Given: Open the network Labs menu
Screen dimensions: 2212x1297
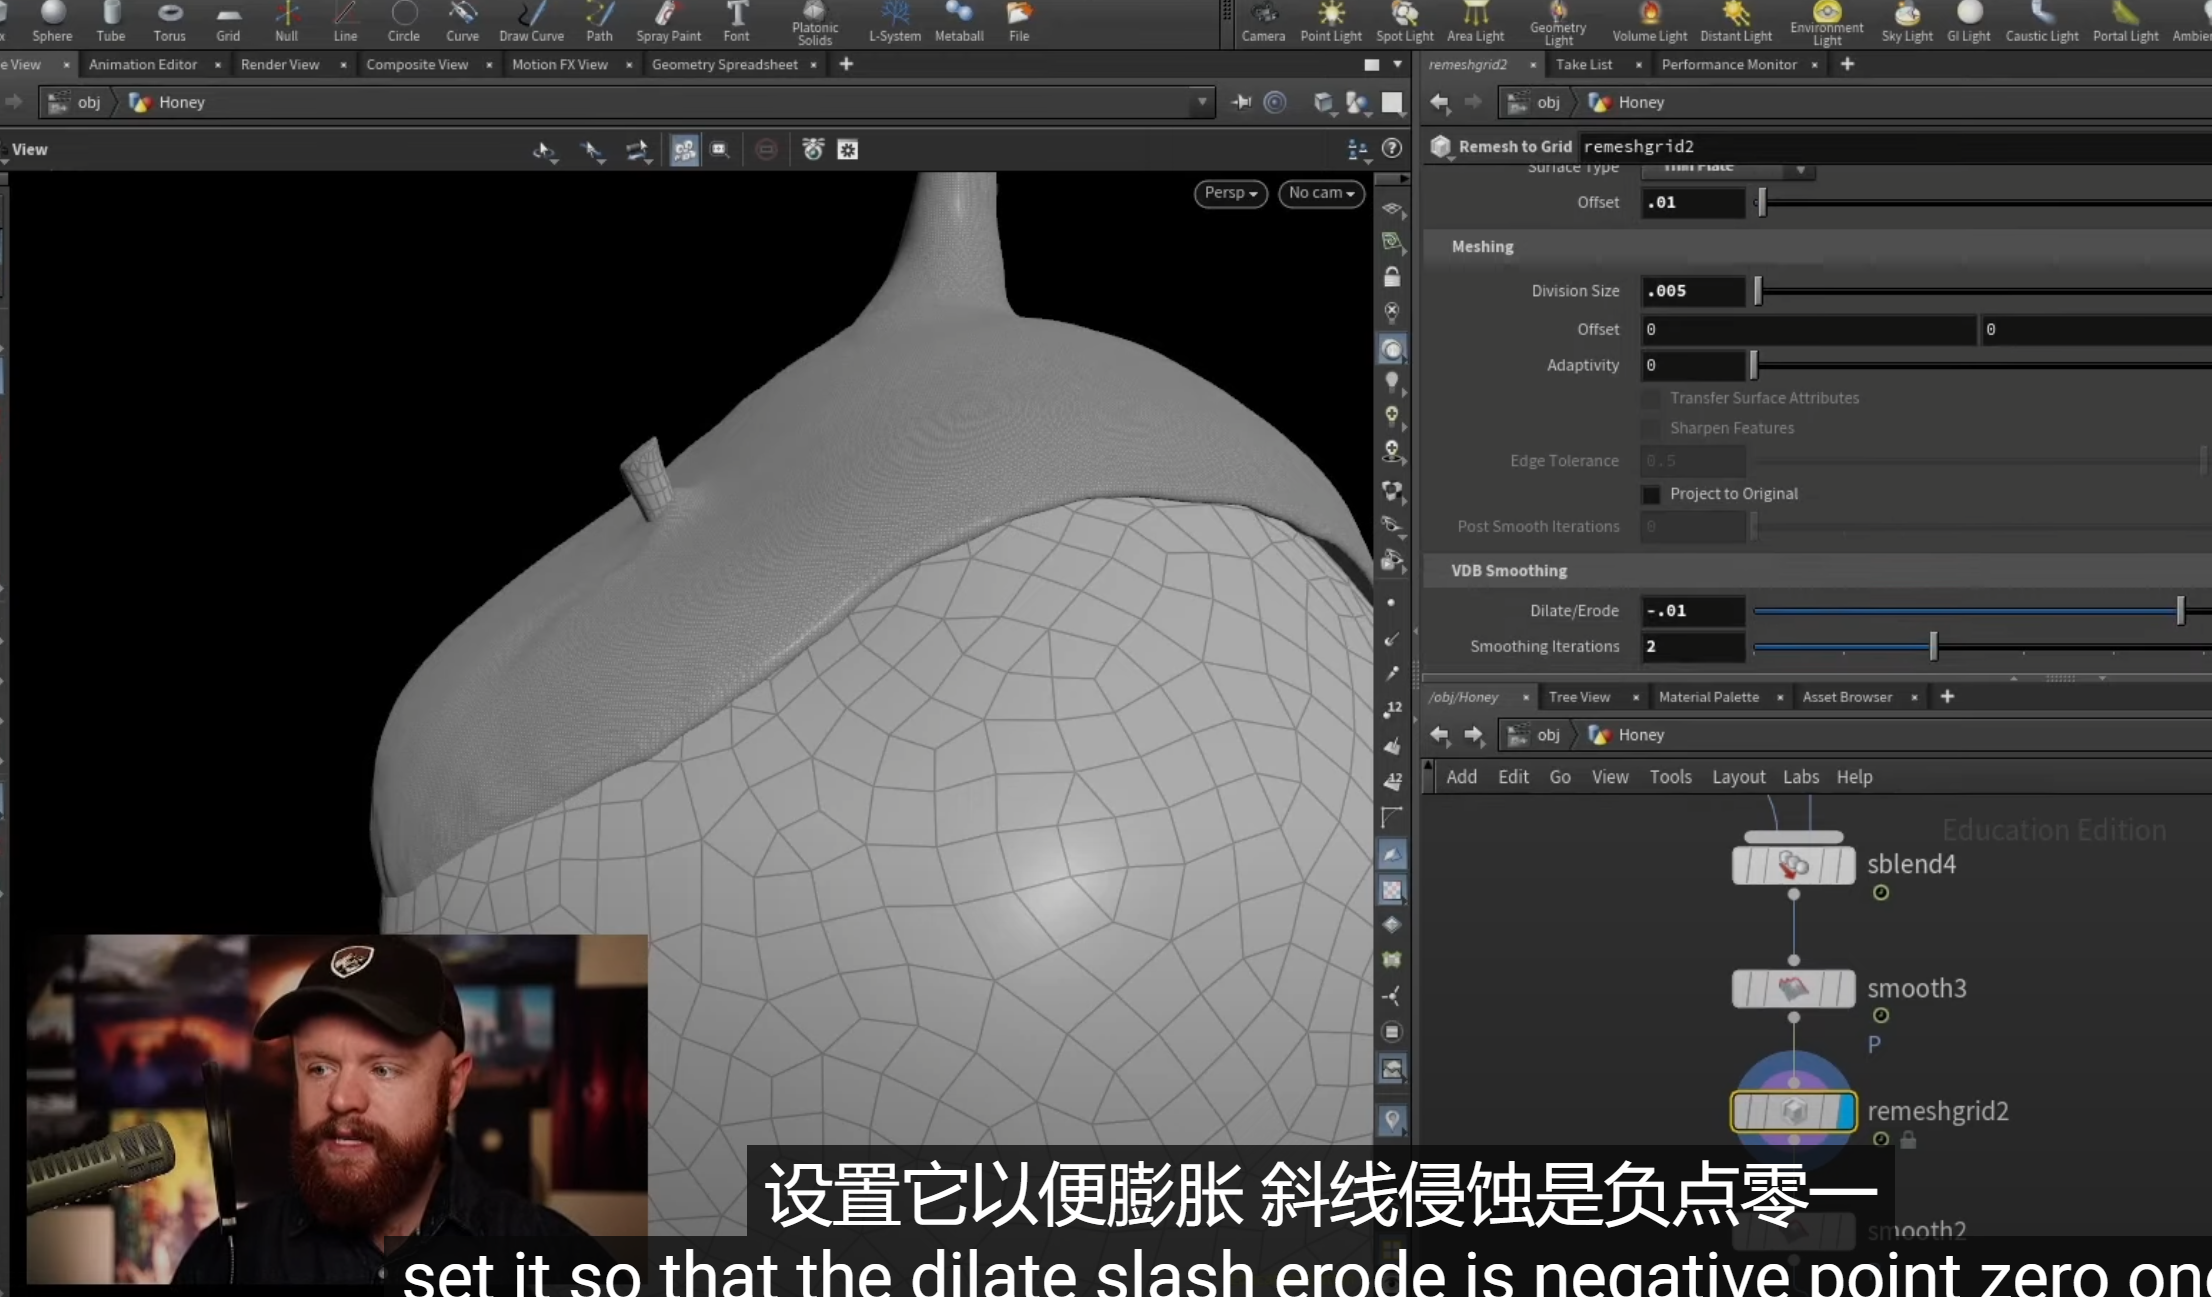Looking at the screenshot, I should pyautogui.click(x=1801, y=777).
